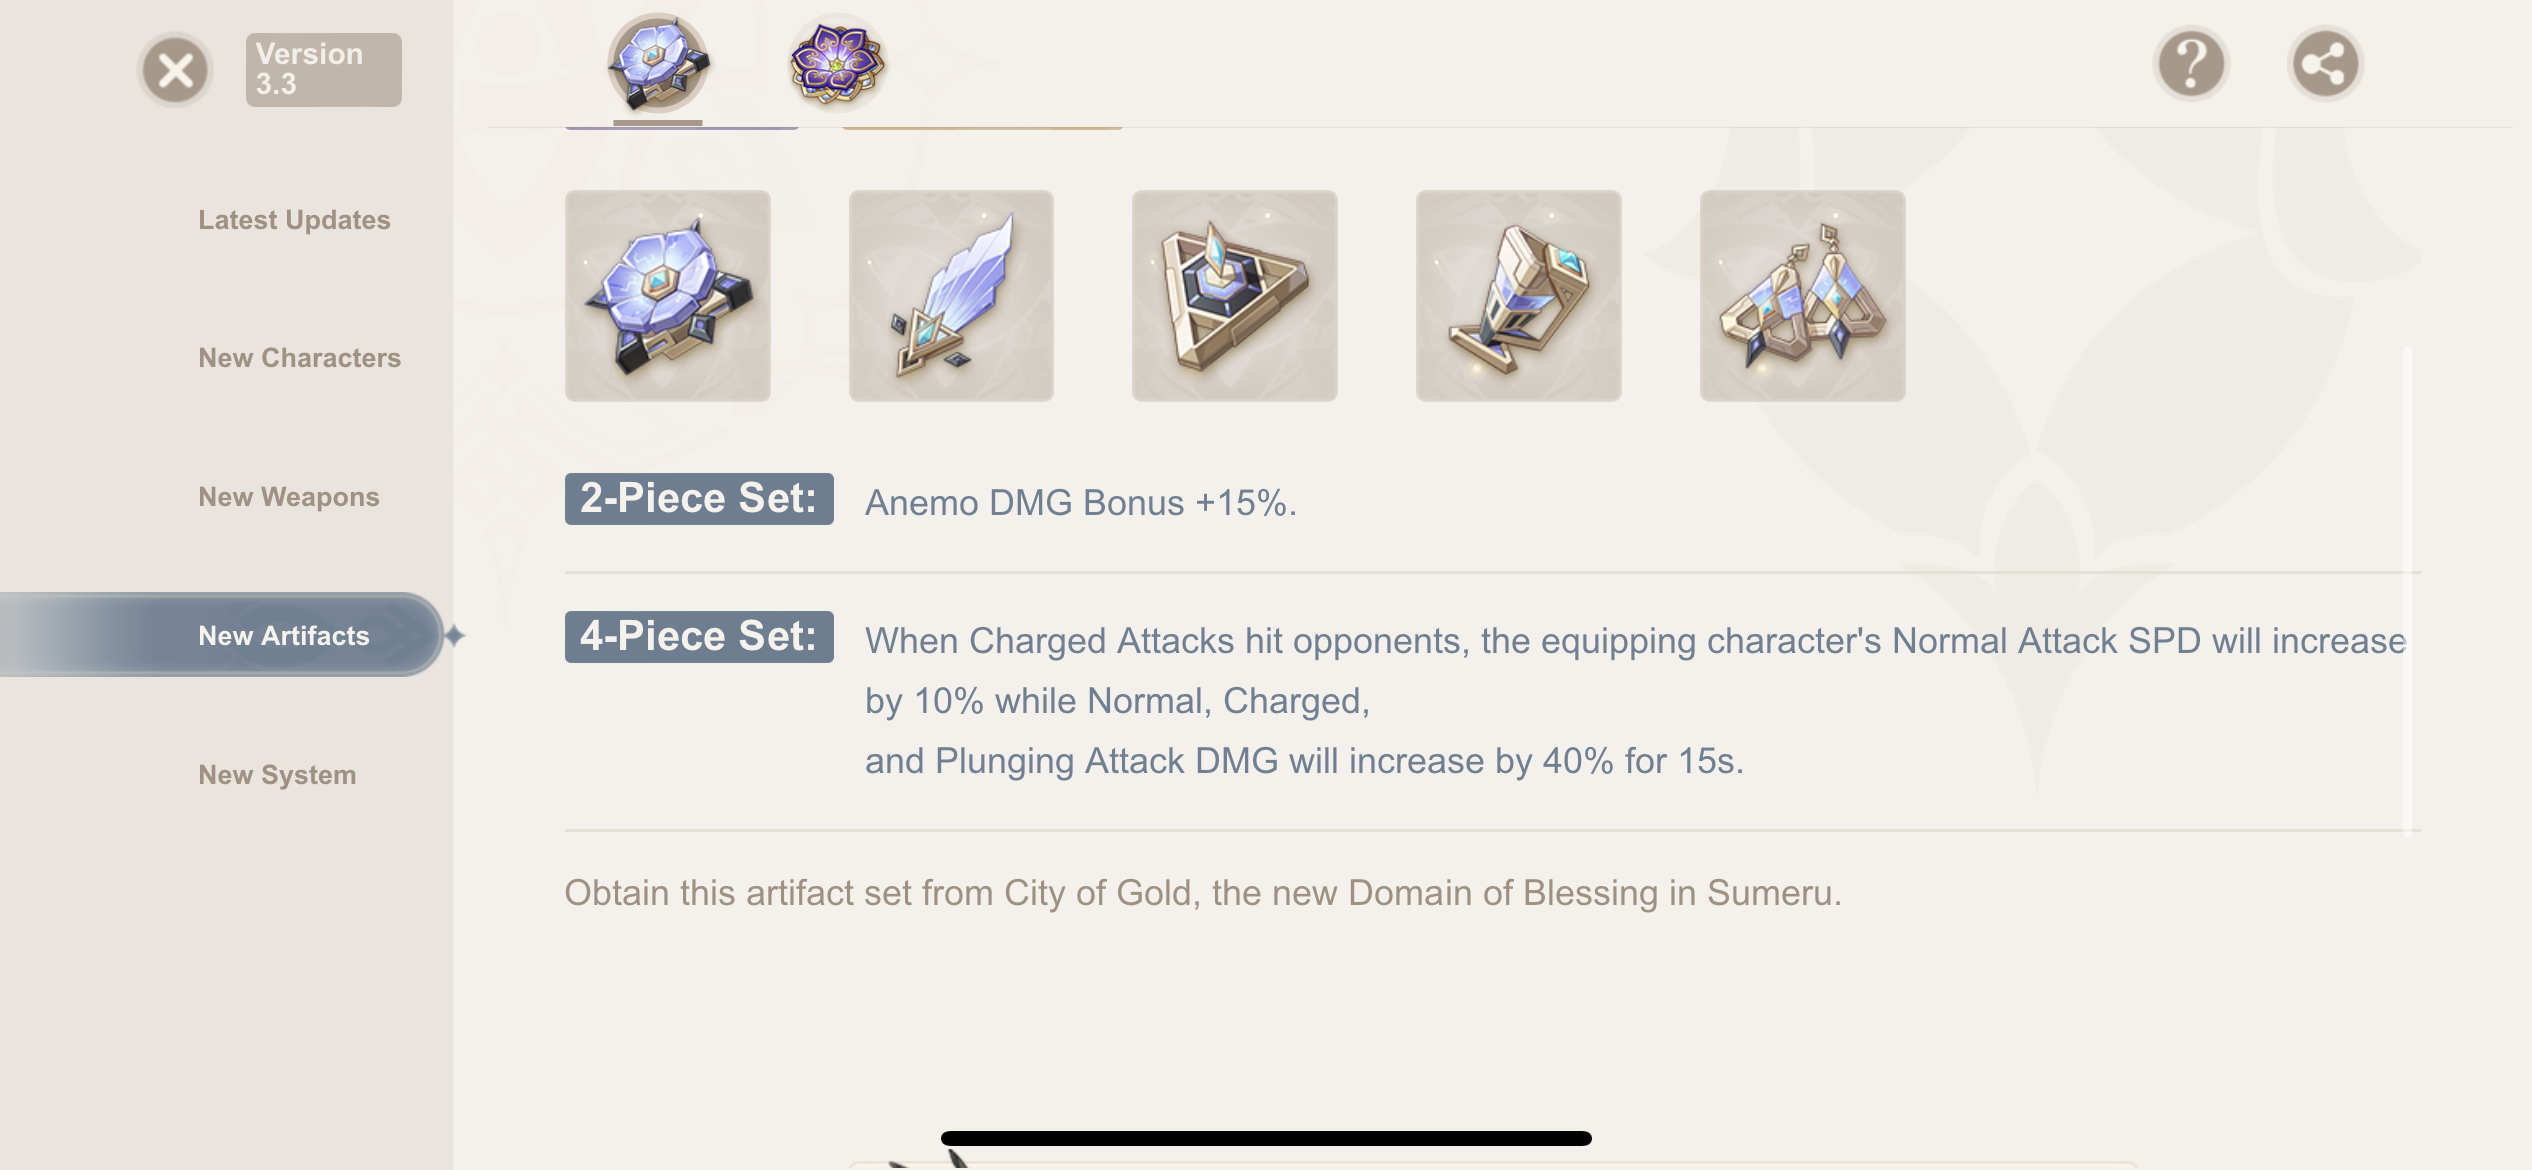
Task: Highlight the currently active New Artifacts entry
Action: point(283,635)
